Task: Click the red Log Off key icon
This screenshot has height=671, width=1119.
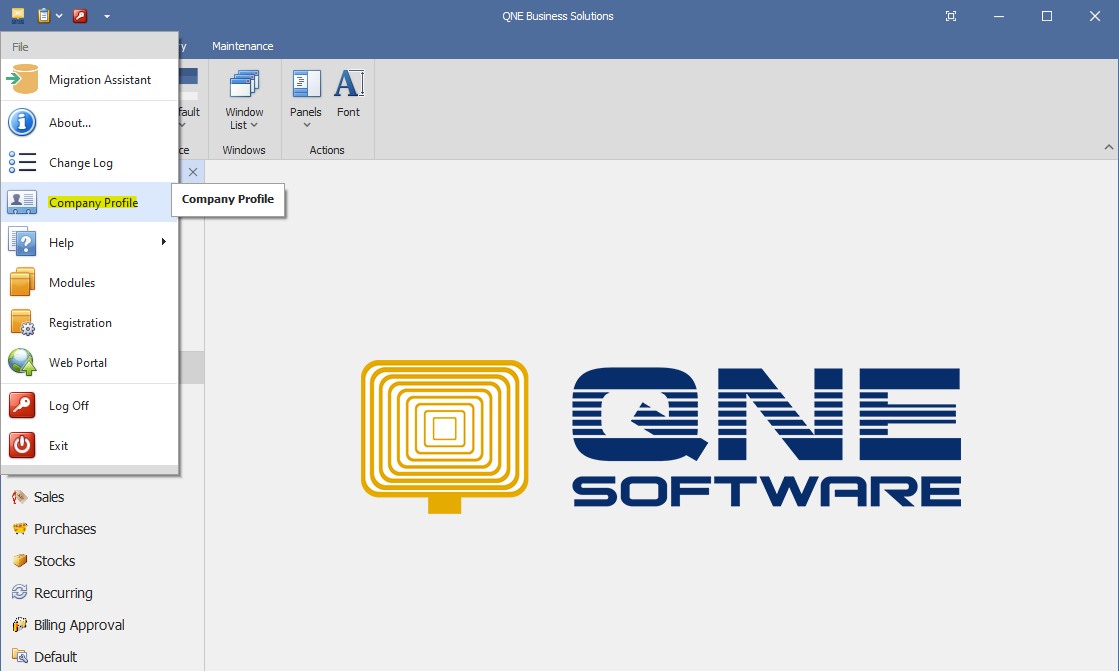Action: pos(22,405)
